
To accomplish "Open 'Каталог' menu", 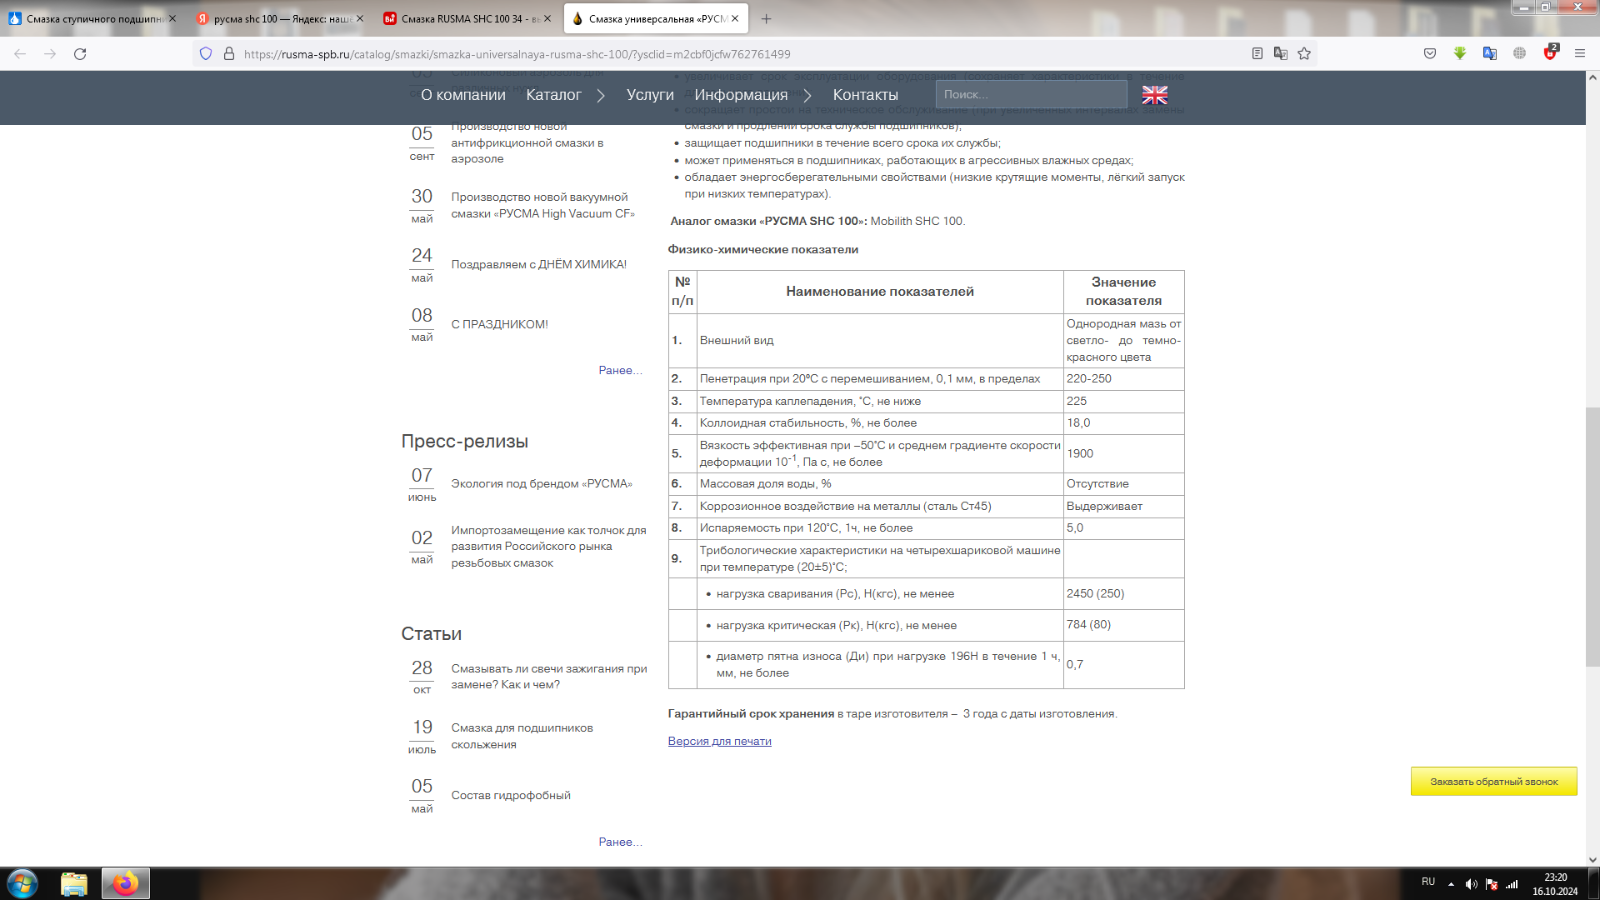I will [x=553, y=95].
